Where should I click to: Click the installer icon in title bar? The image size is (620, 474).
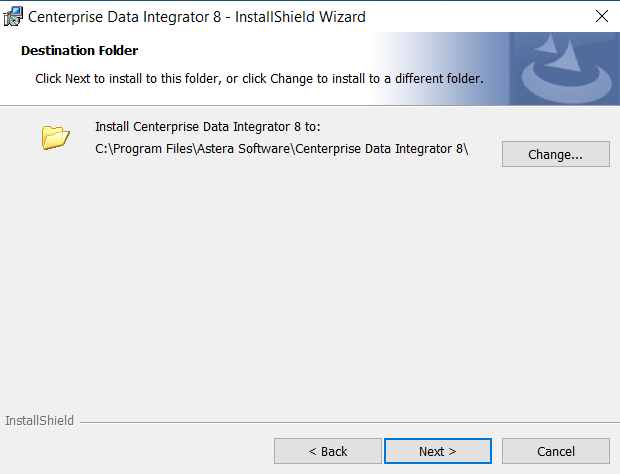coord(14,16)
